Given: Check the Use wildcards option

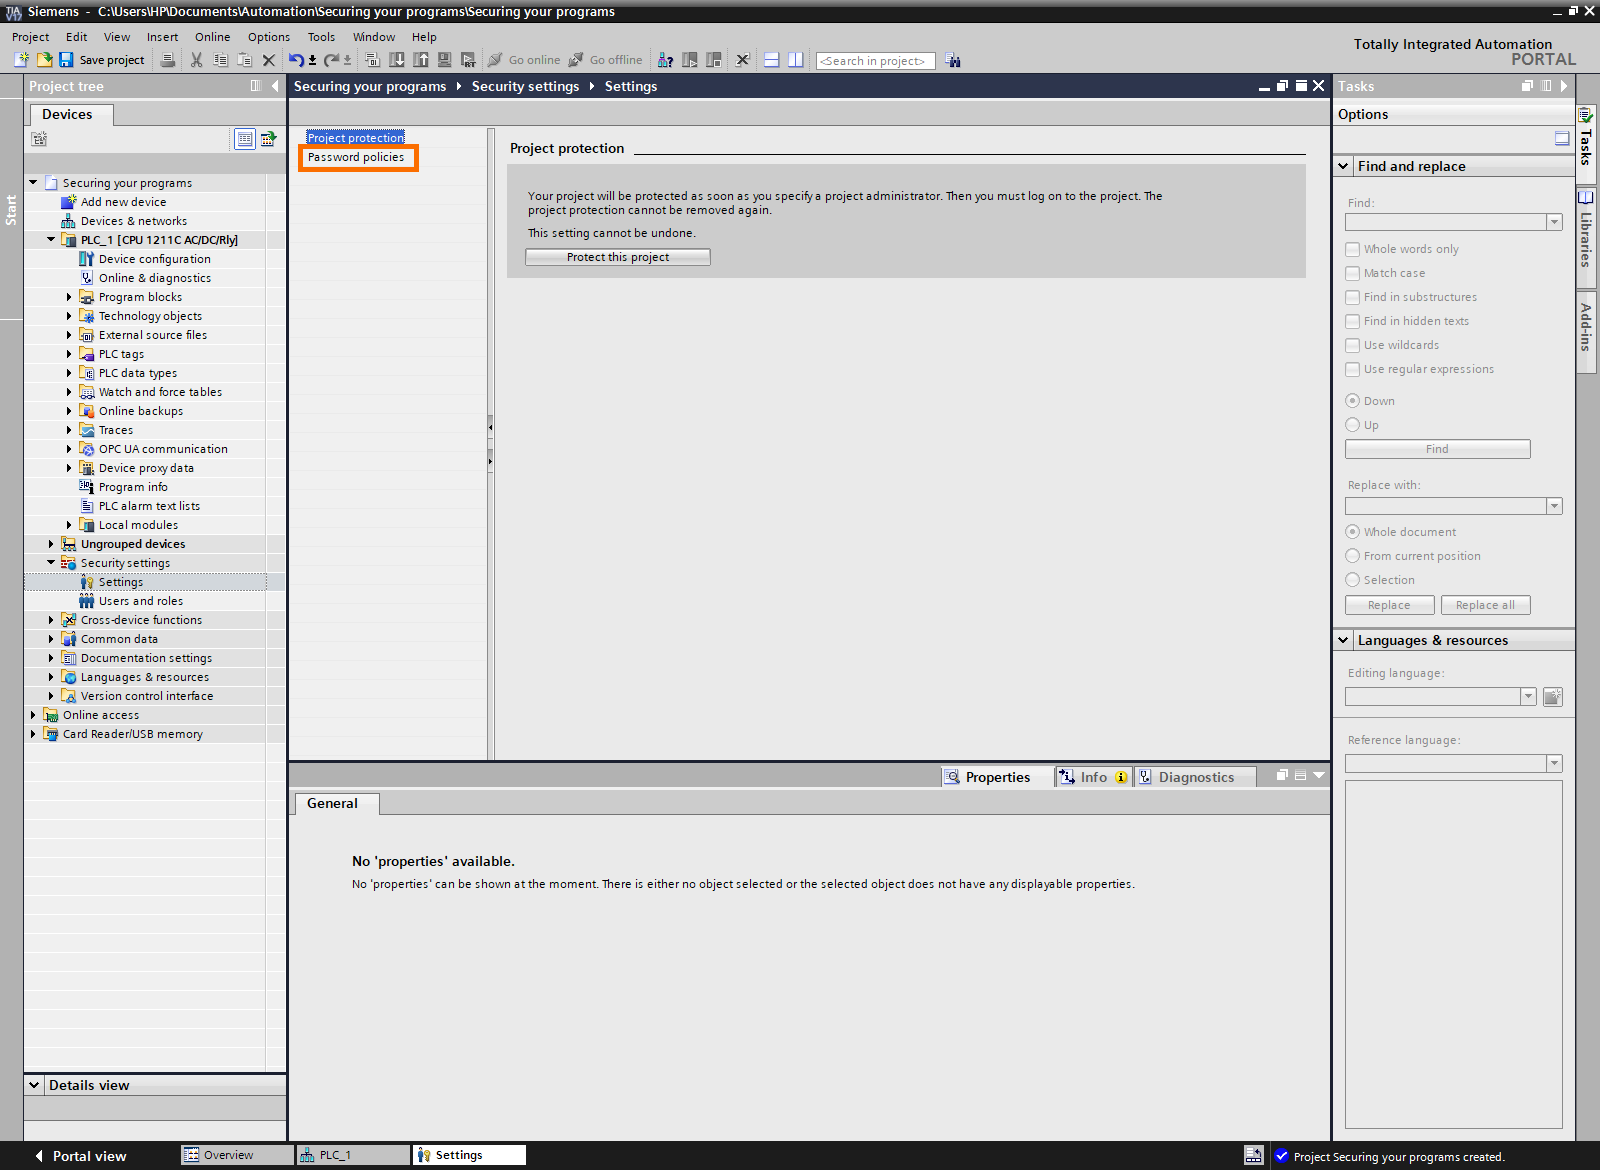Looking at the screenshot, I should click(x=1354, y=344).
